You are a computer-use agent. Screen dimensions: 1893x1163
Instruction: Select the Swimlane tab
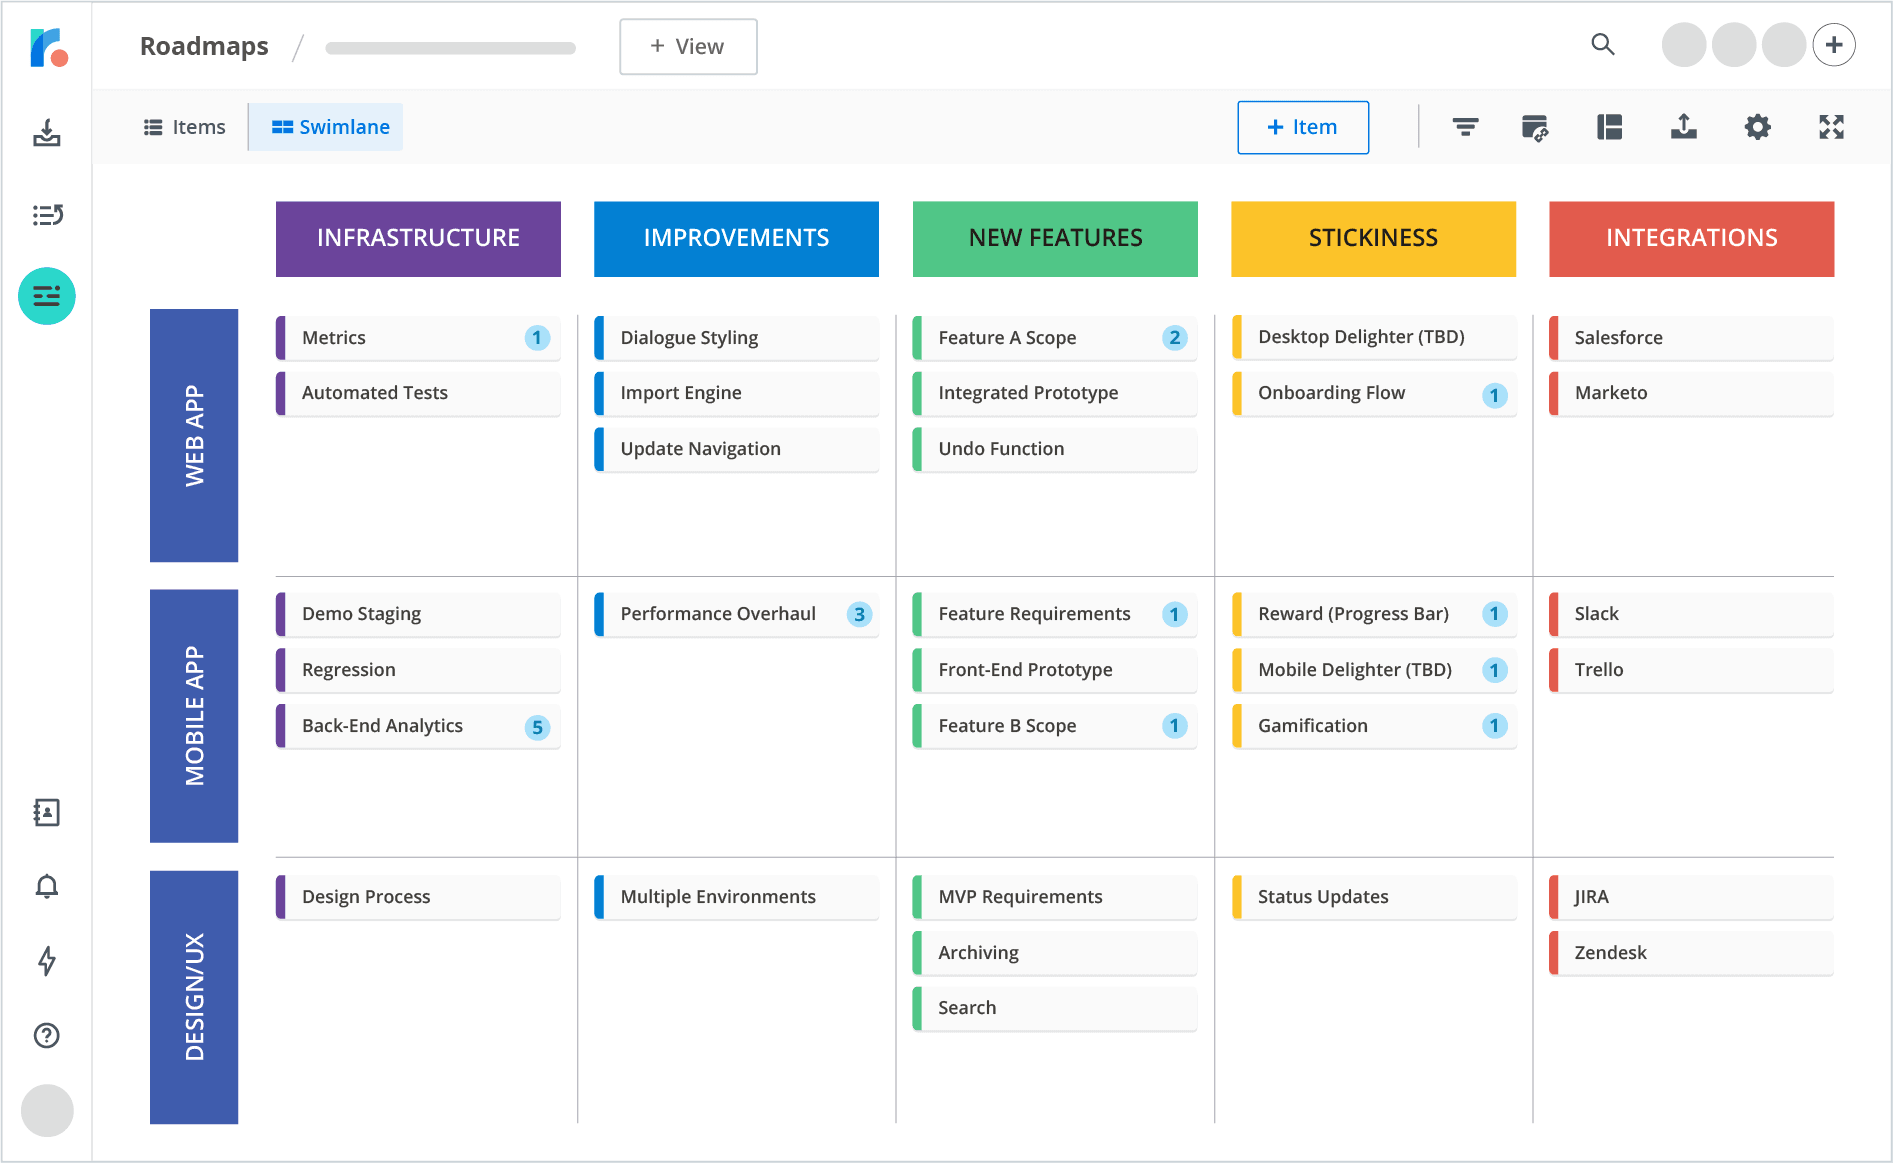pos(325,127)
